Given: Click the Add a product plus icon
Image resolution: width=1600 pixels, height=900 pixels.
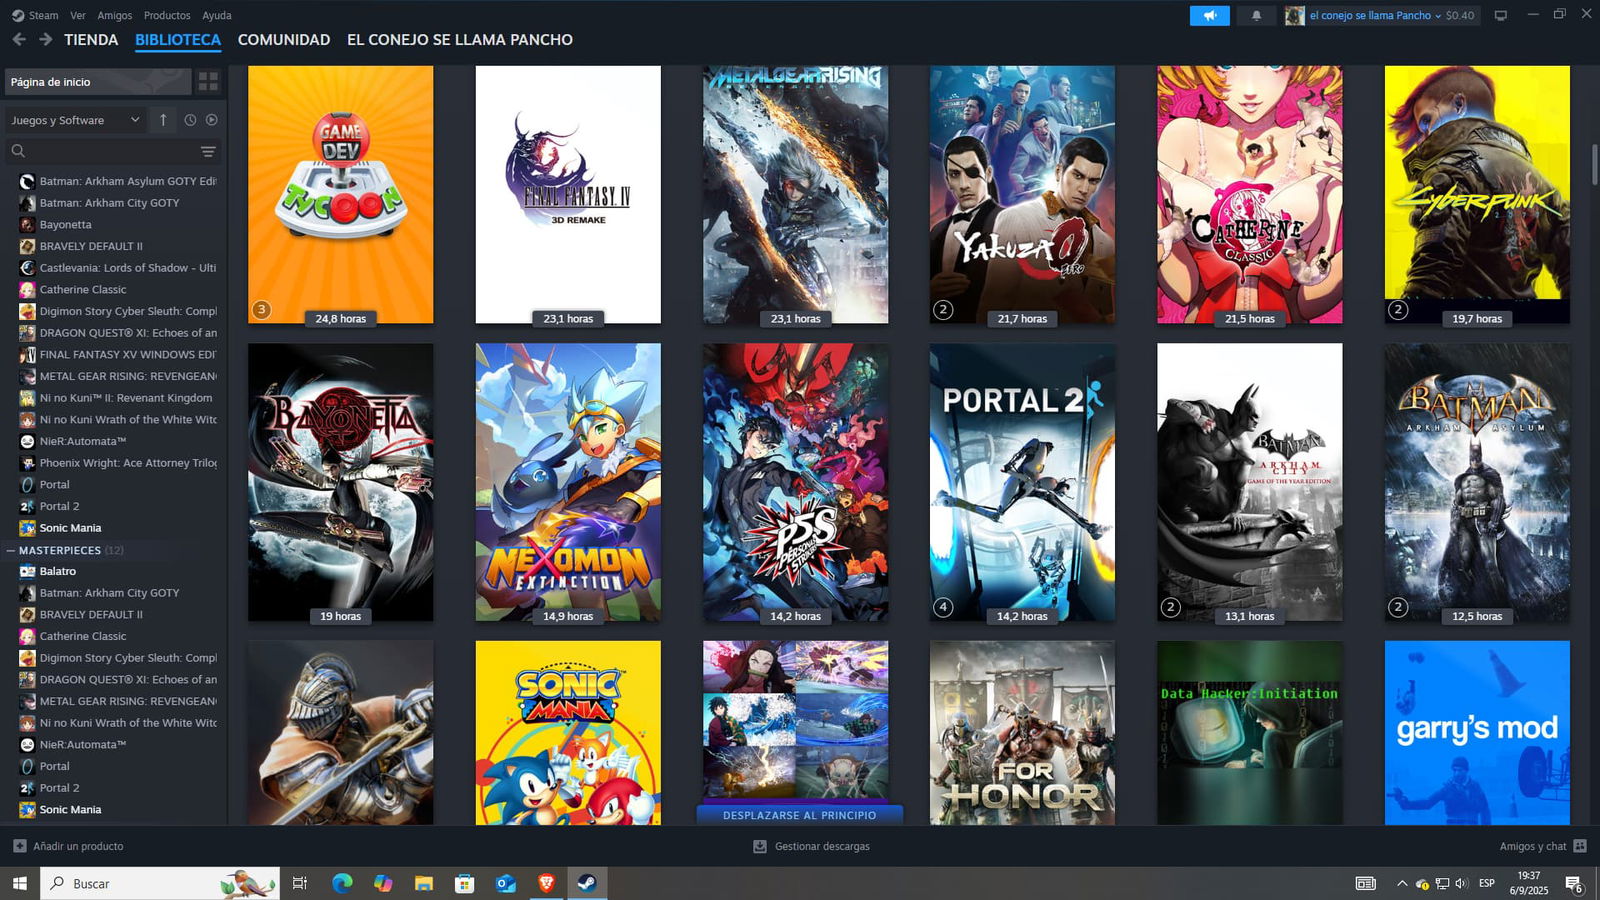Looking at the screenshot, I should 19,846.
